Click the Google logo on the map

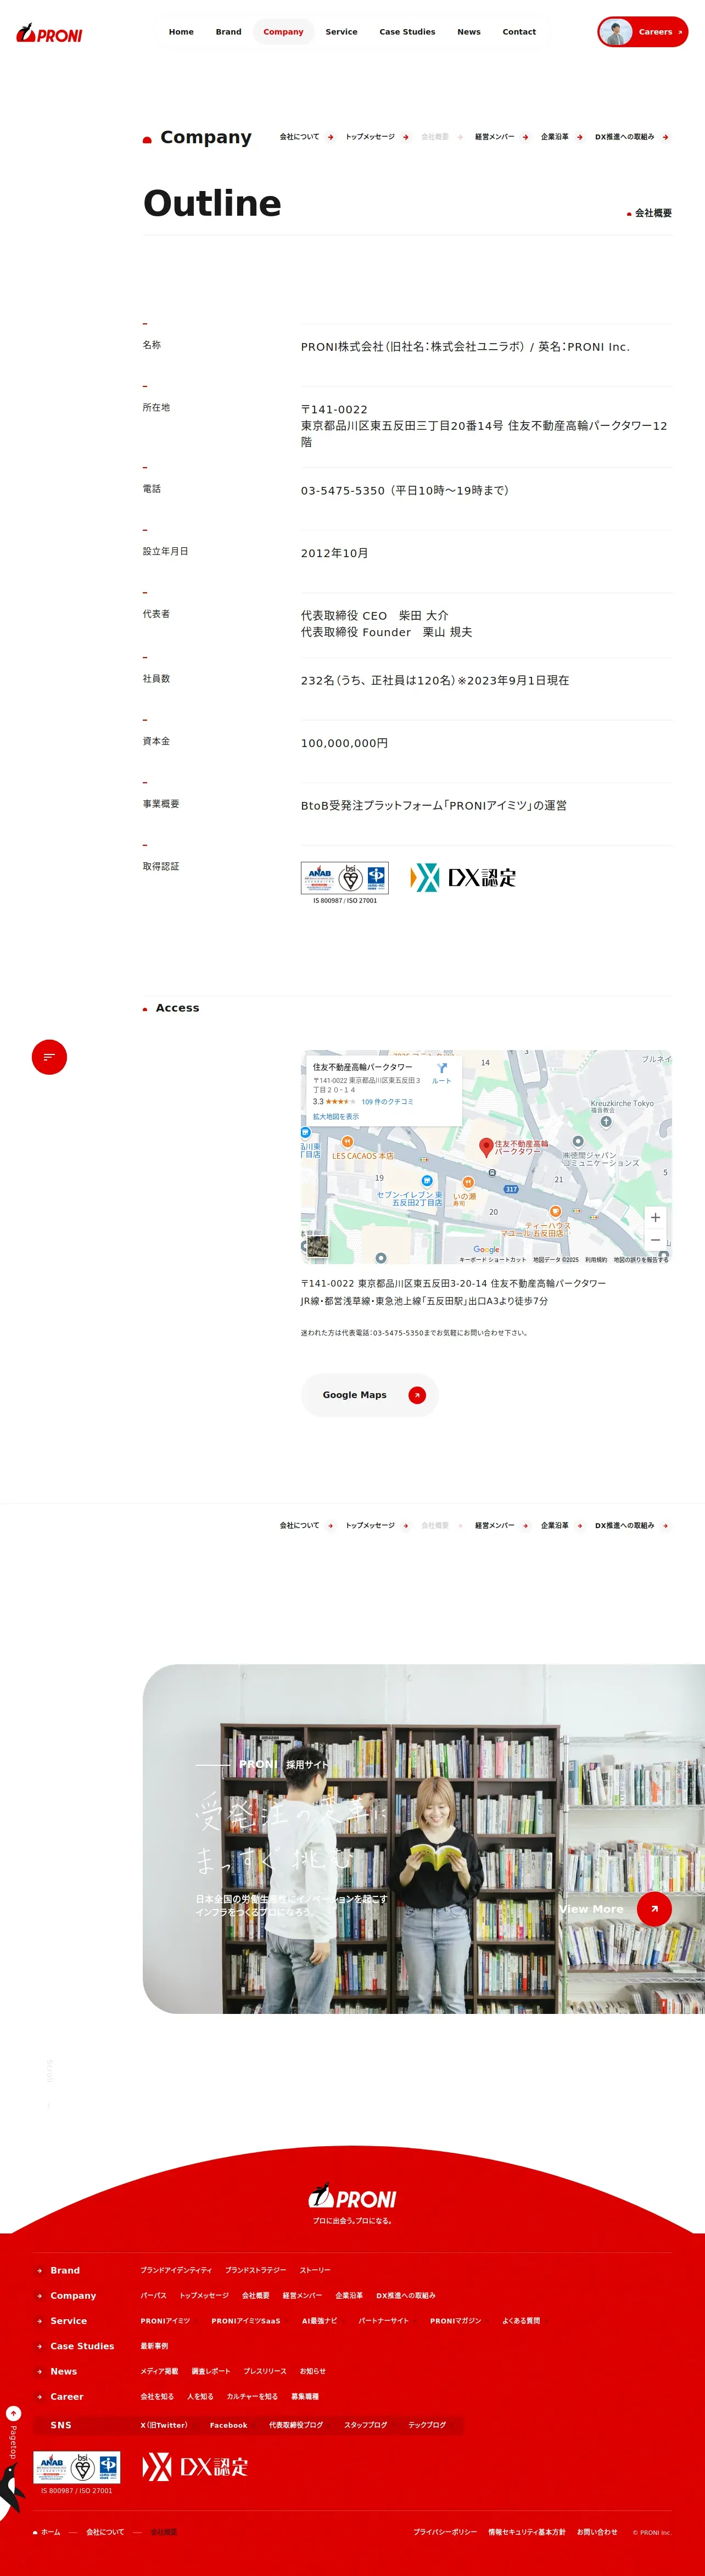(486, 1249)
